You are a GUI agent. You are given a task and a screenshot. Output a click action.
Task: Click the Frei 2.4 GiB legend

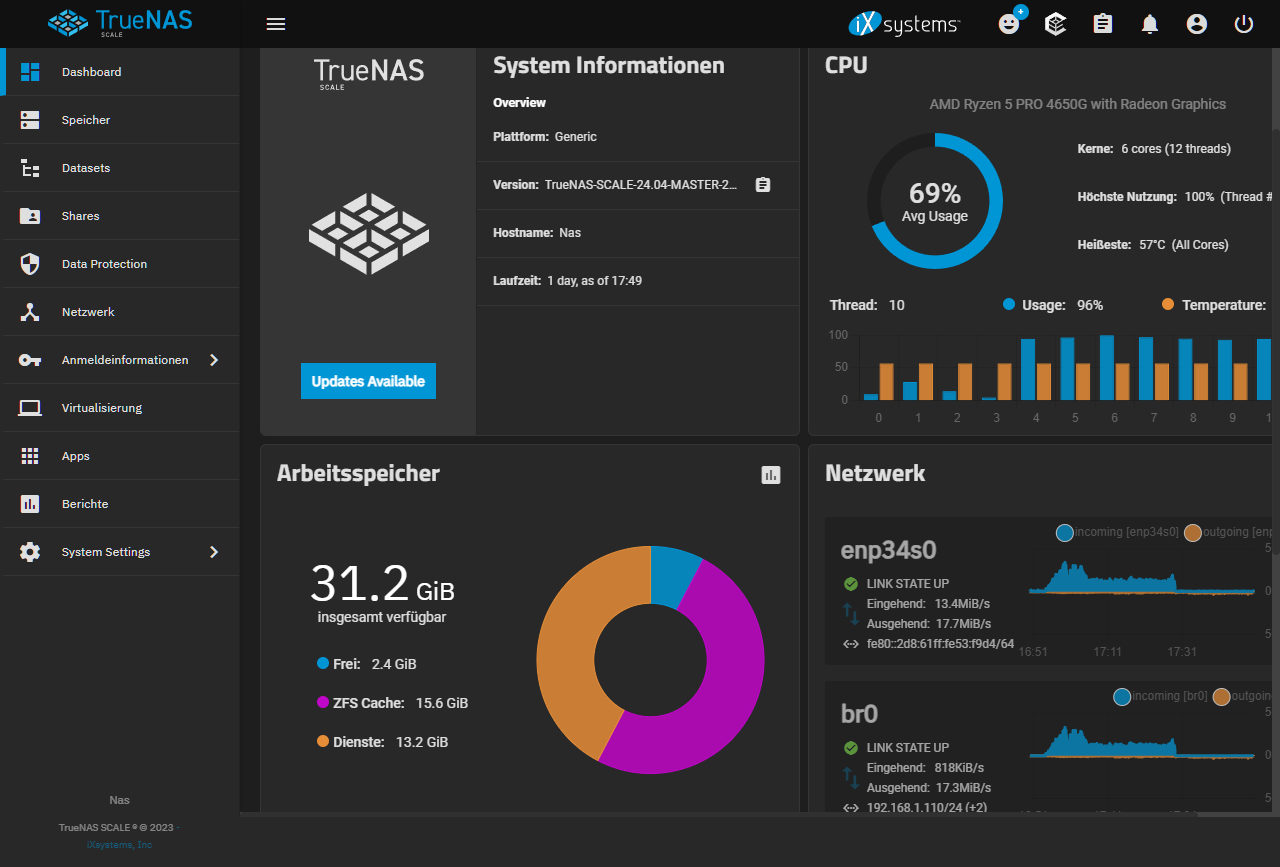(x=366, y=664)
